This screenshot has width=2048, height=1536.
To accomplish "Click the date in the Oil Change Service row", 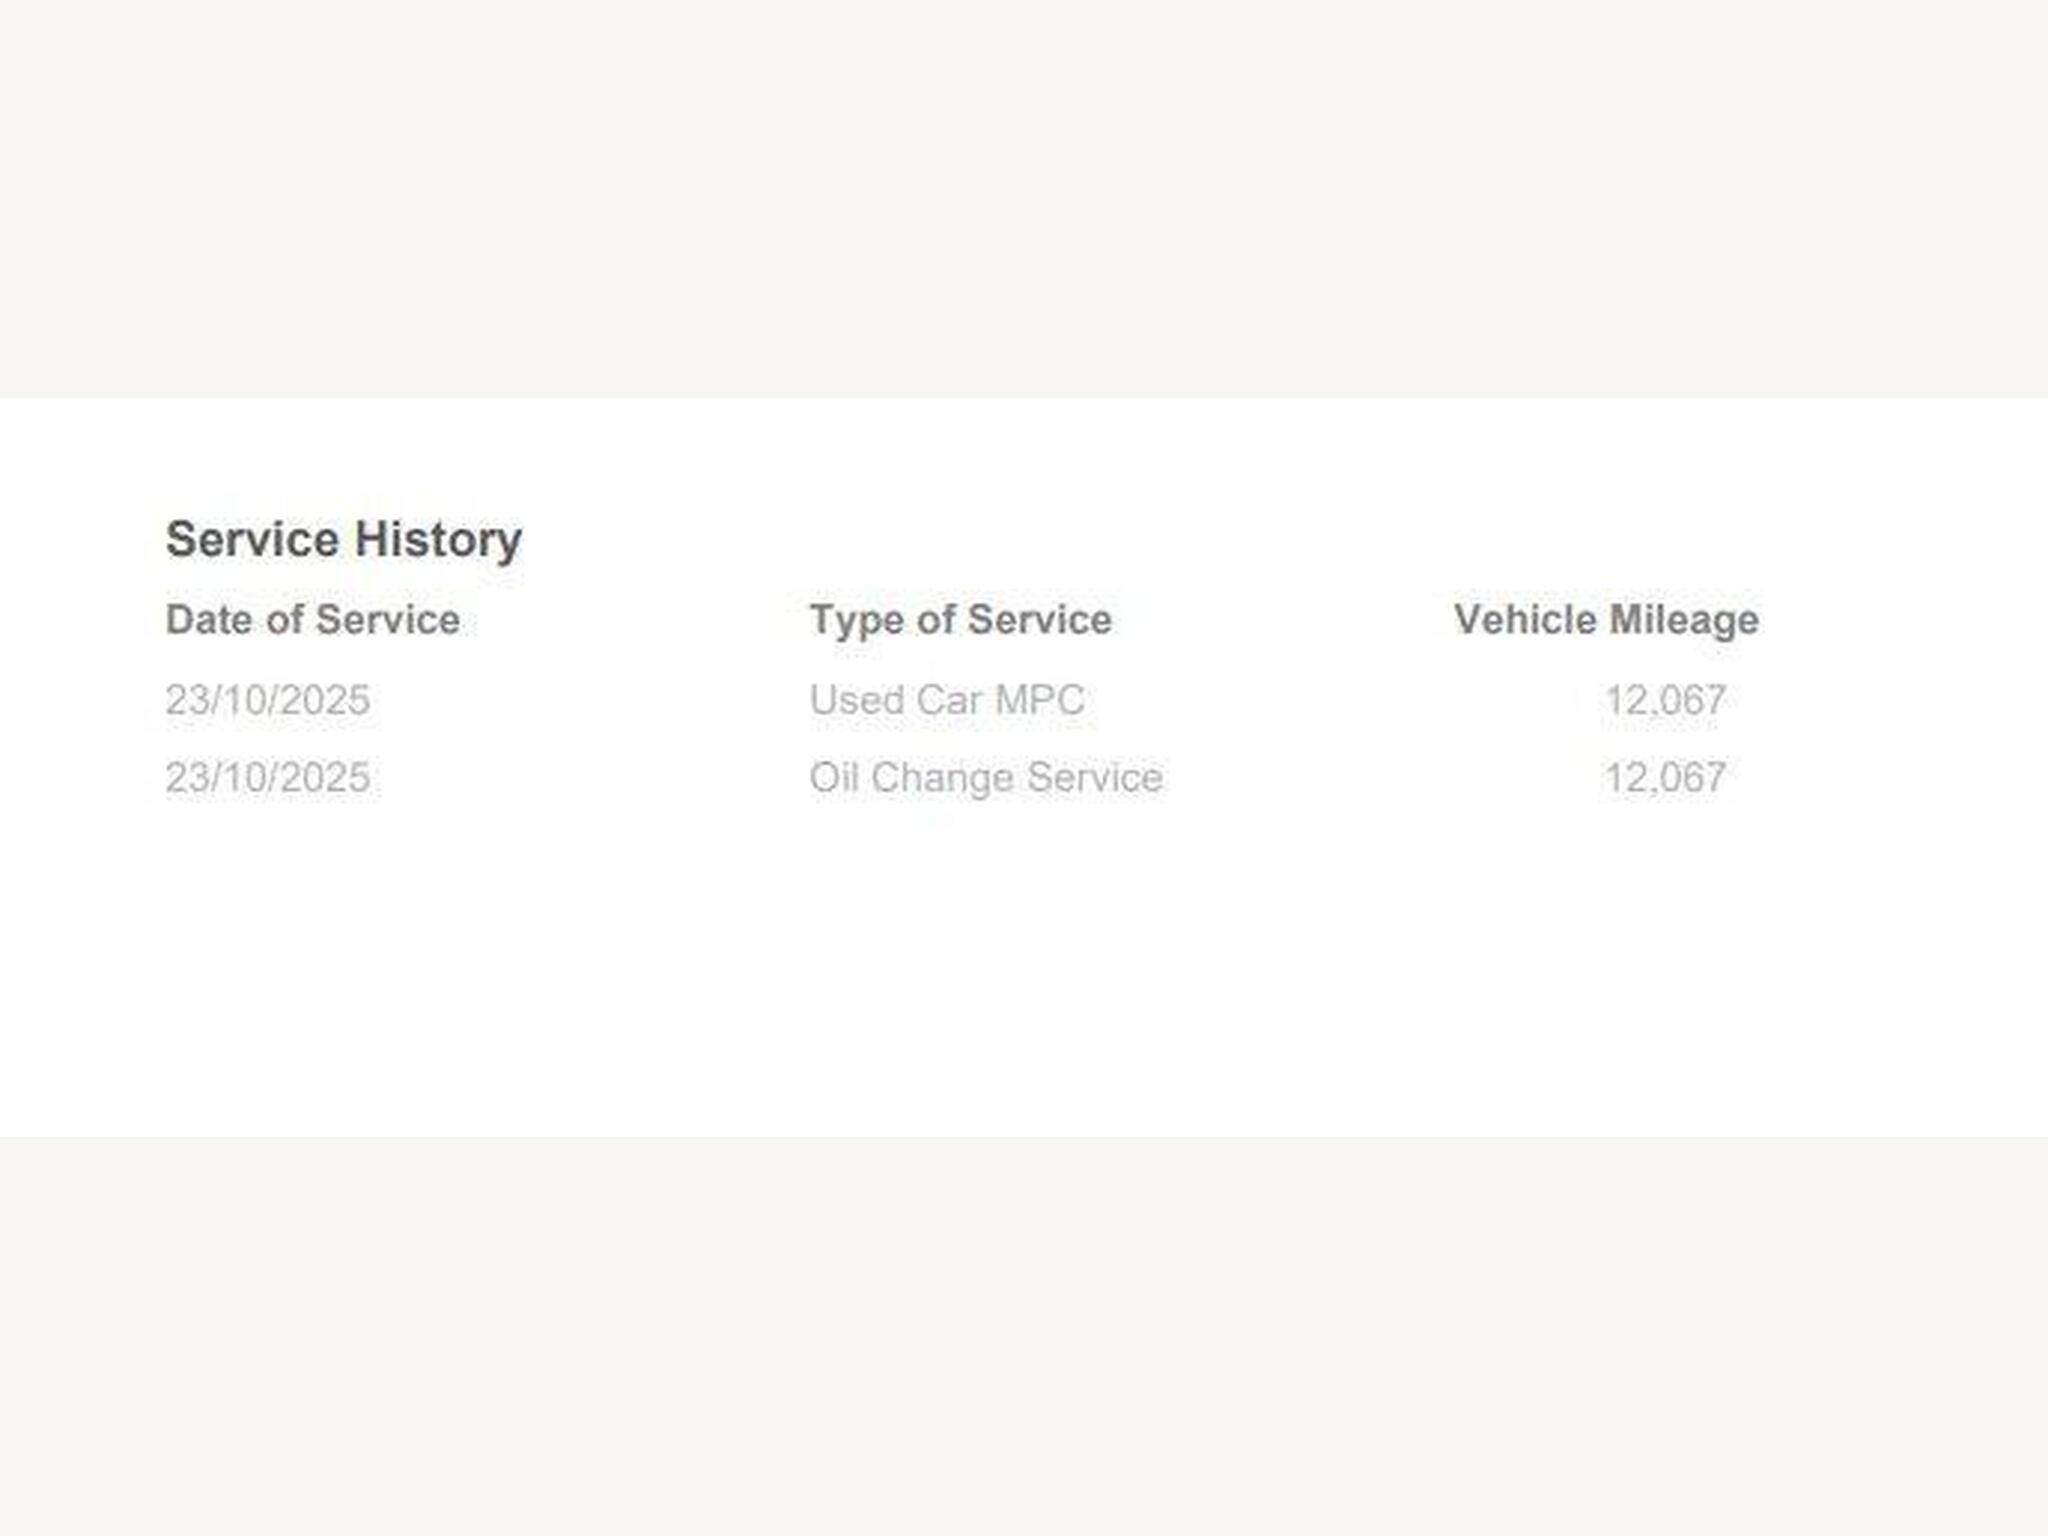I will point(268,778).
